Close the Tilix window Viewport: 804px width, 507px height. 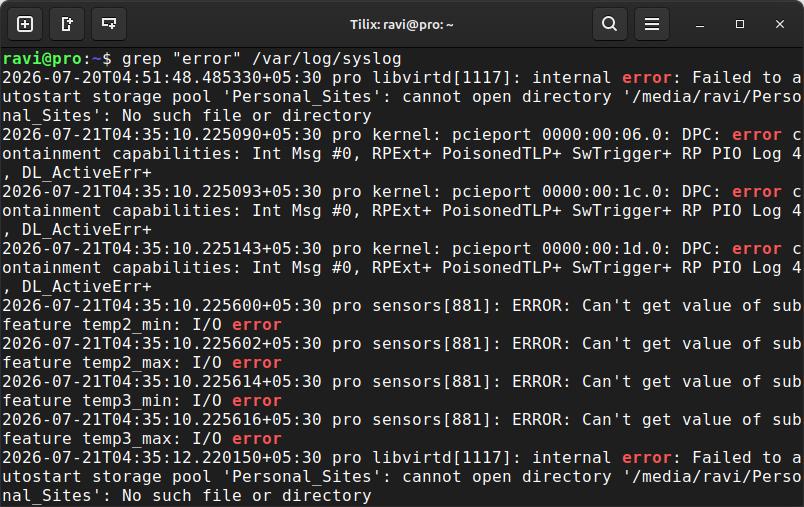click(780, 24)
